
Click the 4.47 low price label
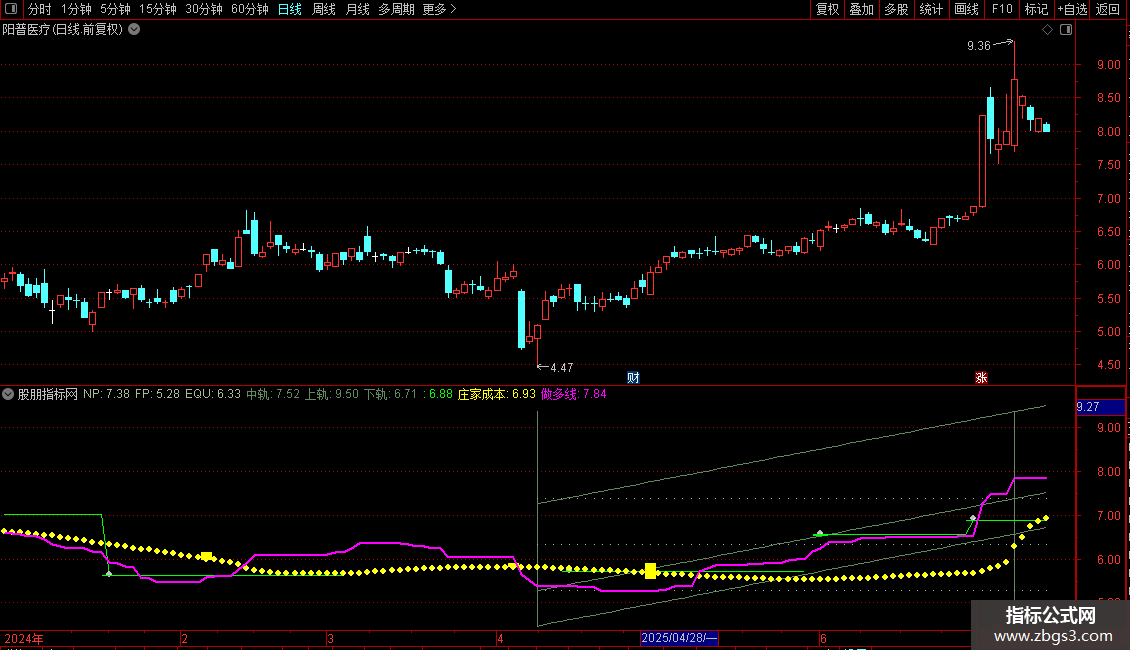point(561,368)
